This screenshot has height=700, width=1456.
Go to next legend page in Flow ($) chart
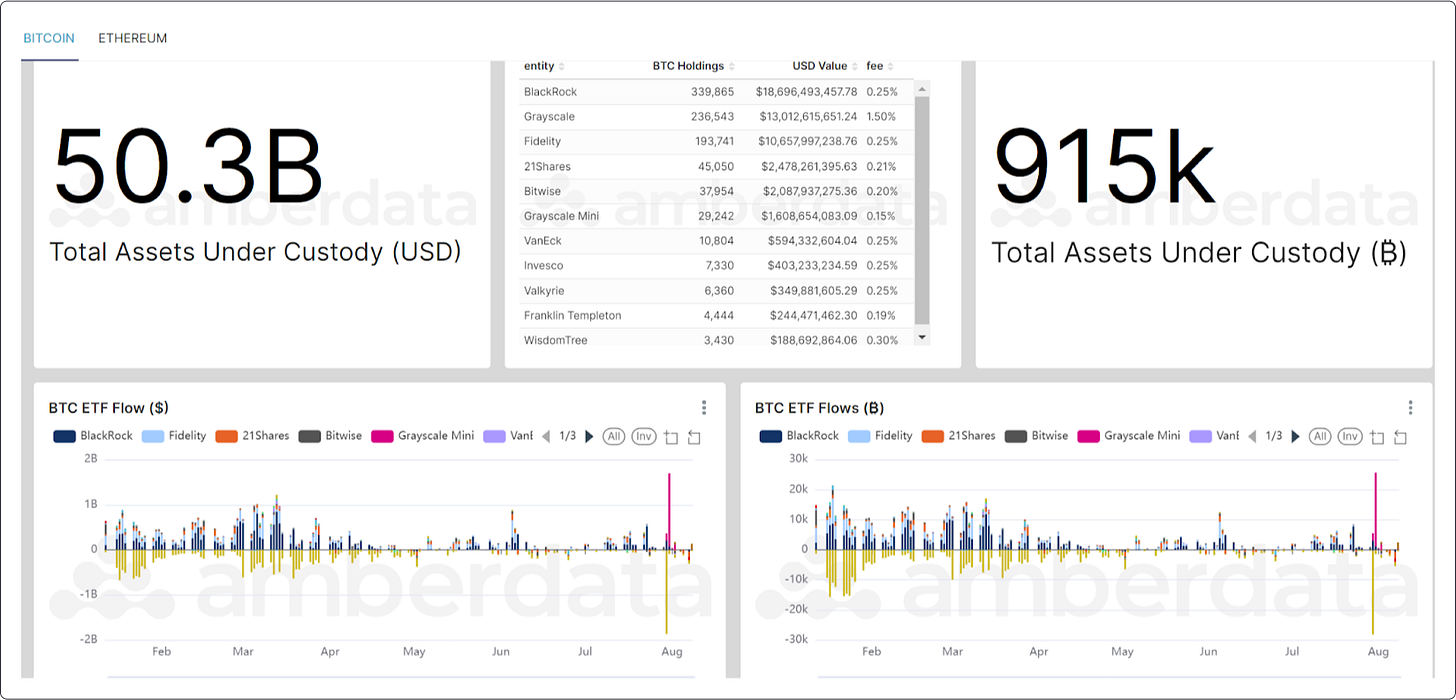point(589,436)
